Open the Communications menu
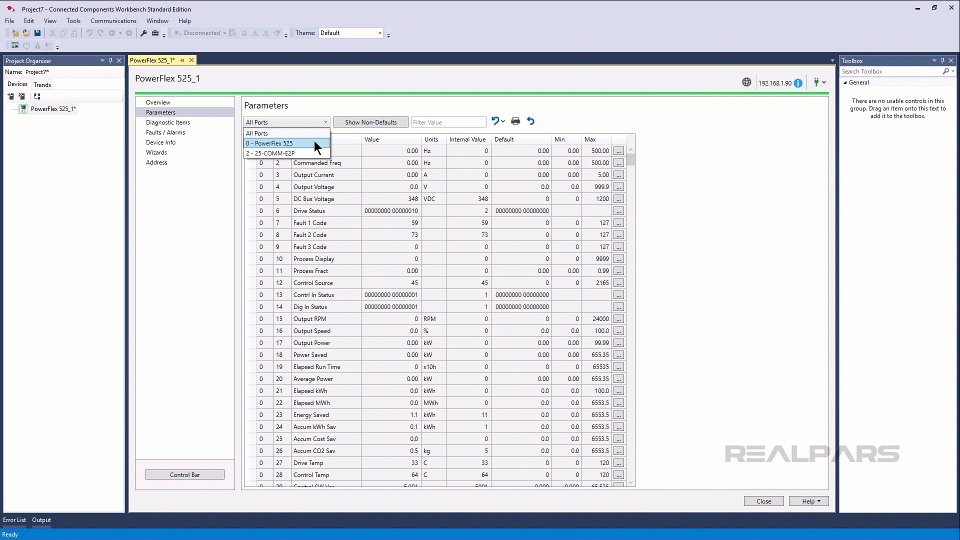 pos(113,21)
